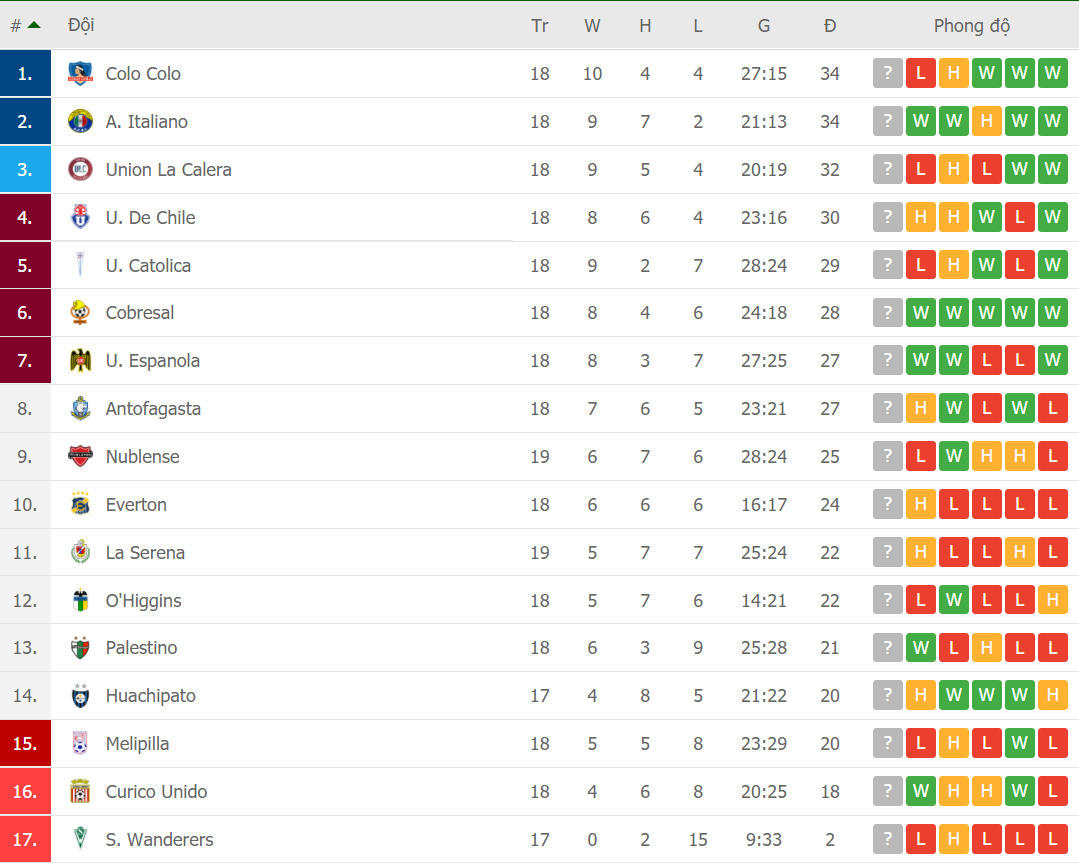Image resolution: width=1079 pixels, height=863 pixels.
Task: Click the Nublense club crest
Action: (80, 457)
